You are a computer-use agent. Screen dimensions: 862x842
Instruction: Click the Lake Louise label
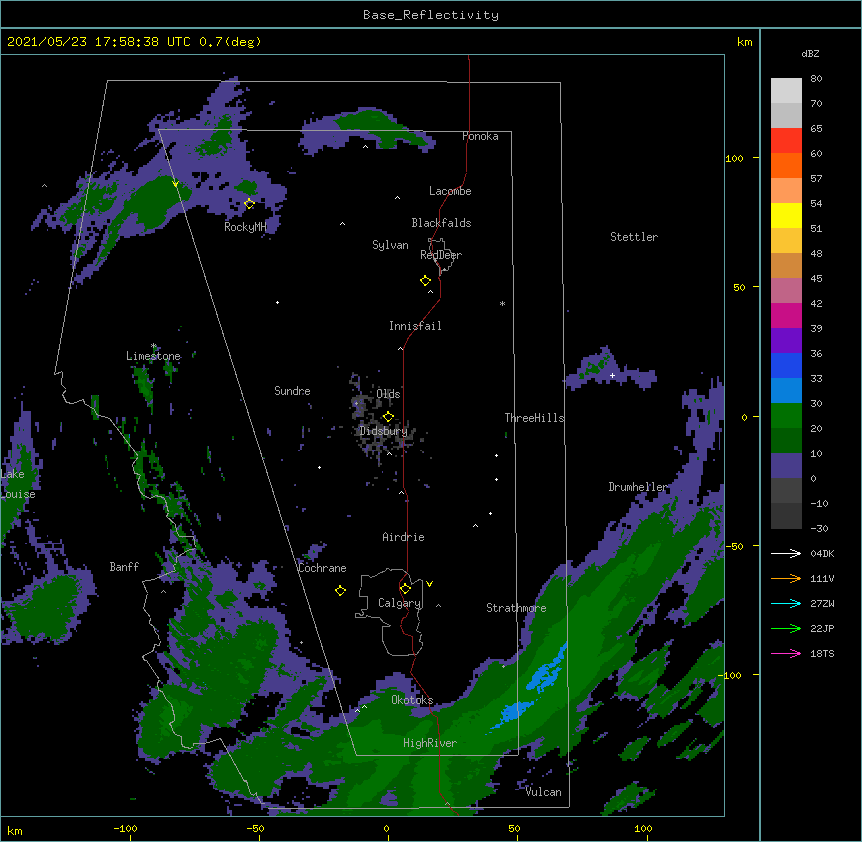16,484
